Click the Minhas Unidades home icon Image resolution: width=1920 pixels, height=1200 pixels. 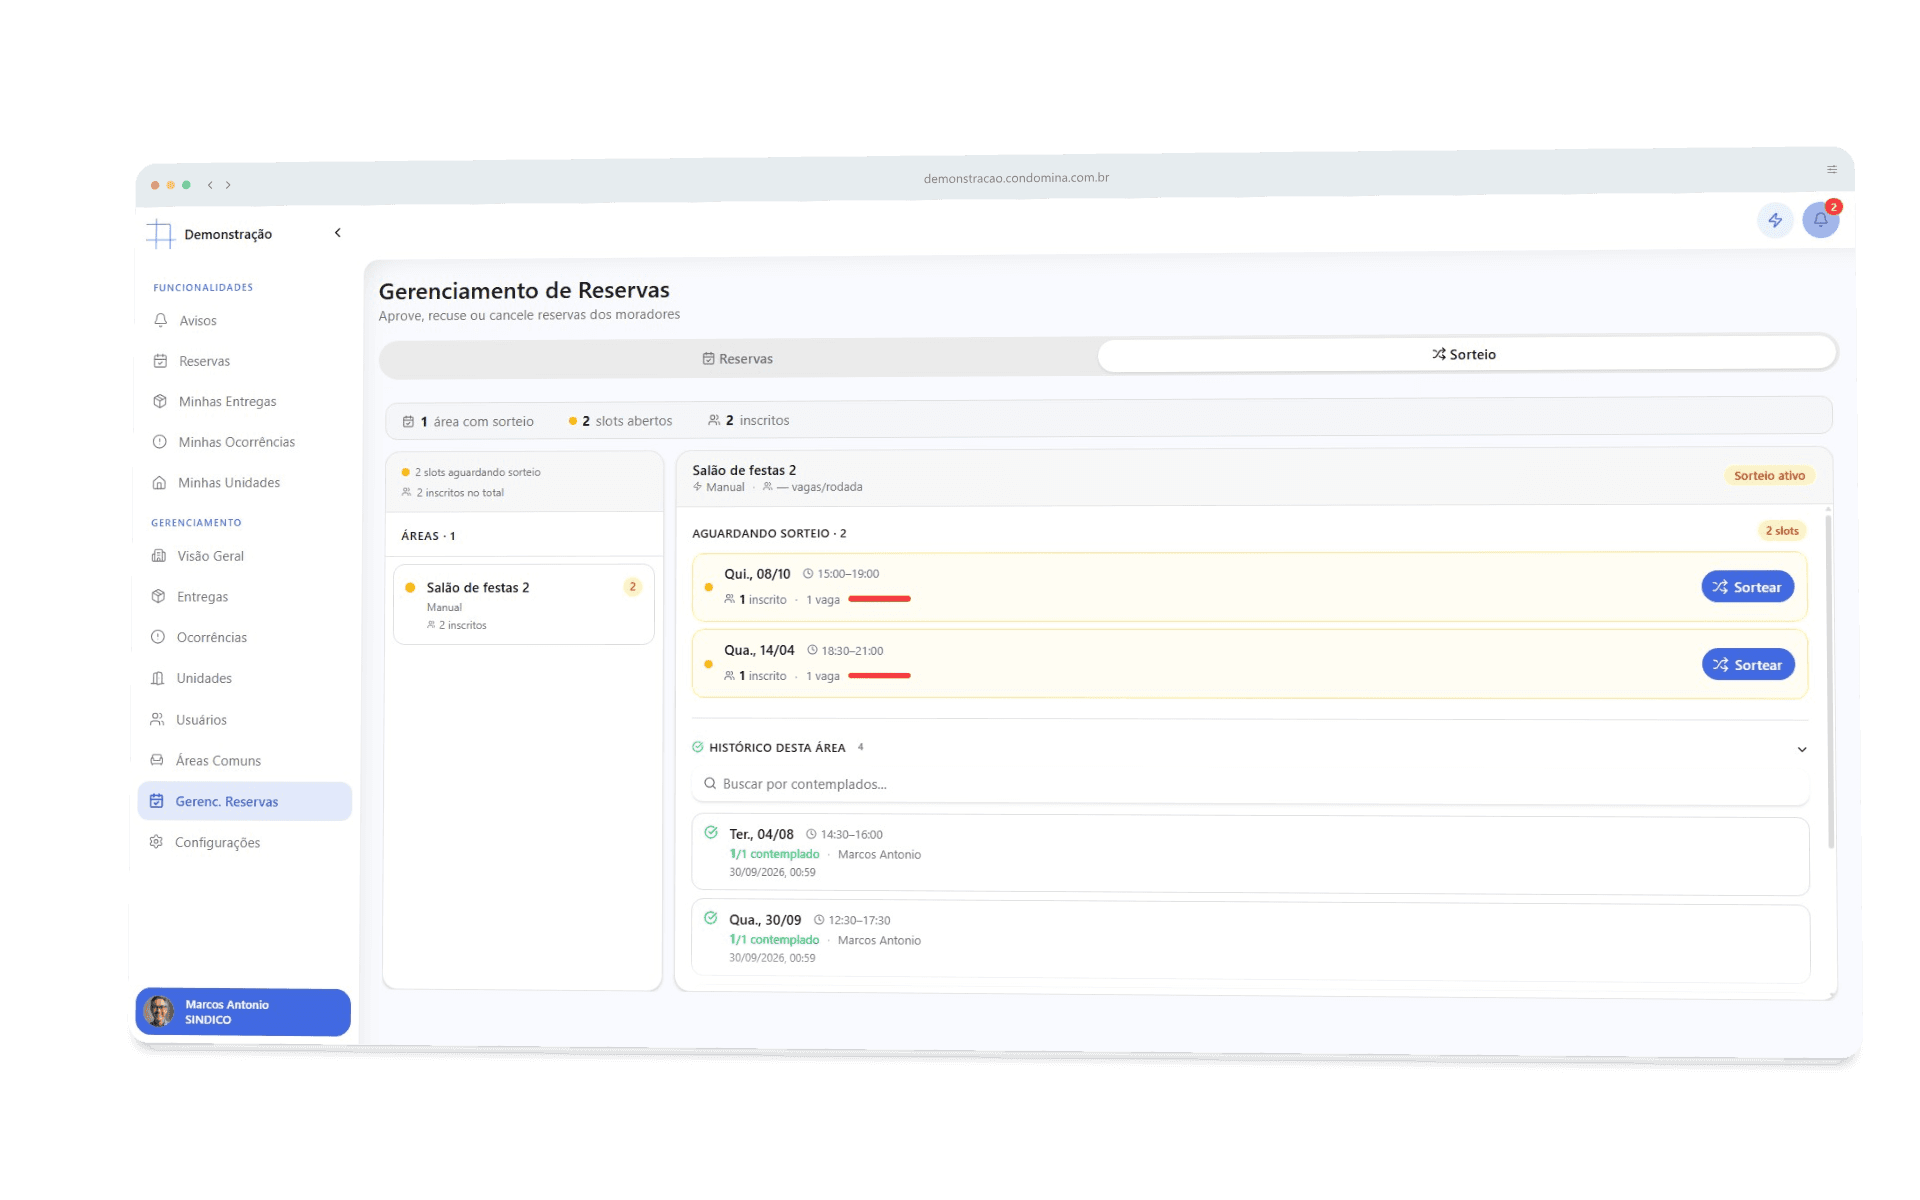(159, 483)
